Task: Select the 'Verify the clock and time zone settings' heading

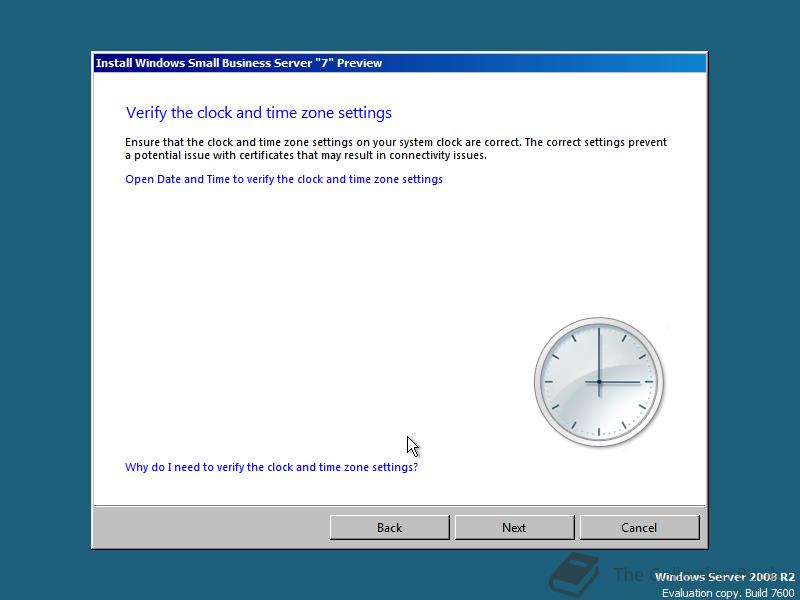Action: 259,112
